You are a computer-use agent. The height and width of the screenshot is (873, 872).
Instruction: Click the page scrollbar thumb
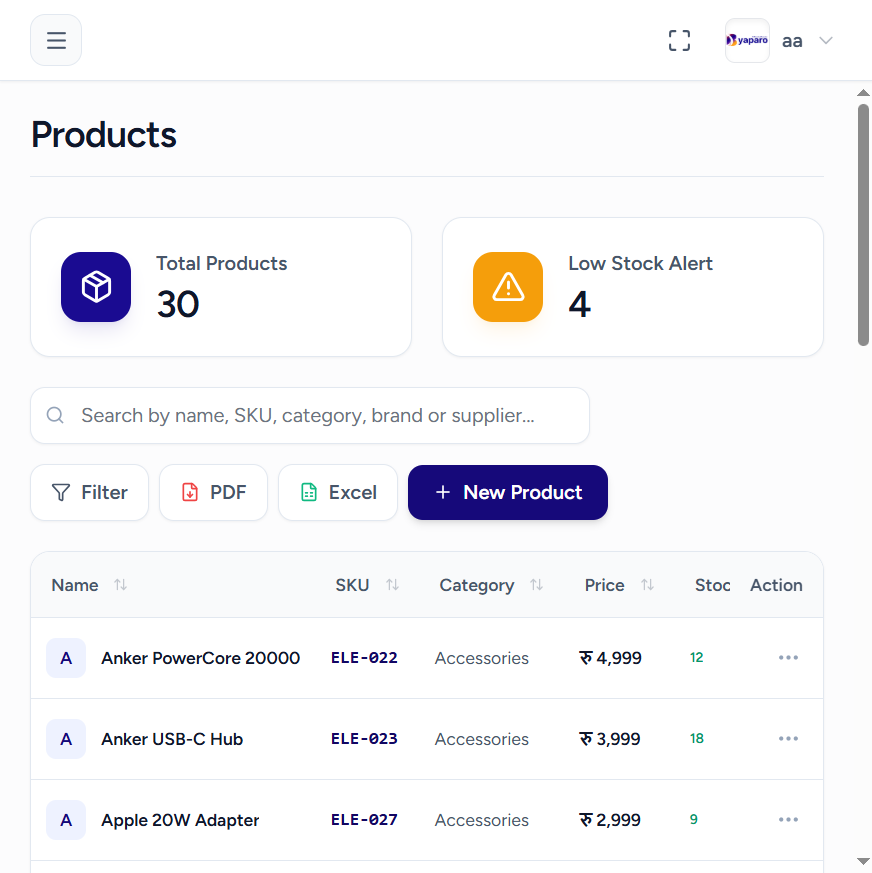point(863,225)
